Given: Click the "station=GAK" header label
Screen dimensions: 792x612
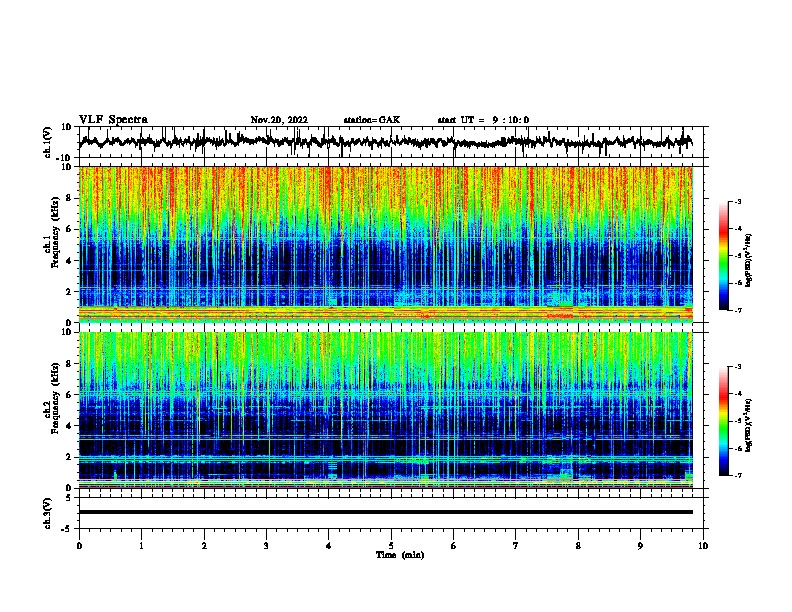Looking at the screenshot, I should [x=372, y=120].
